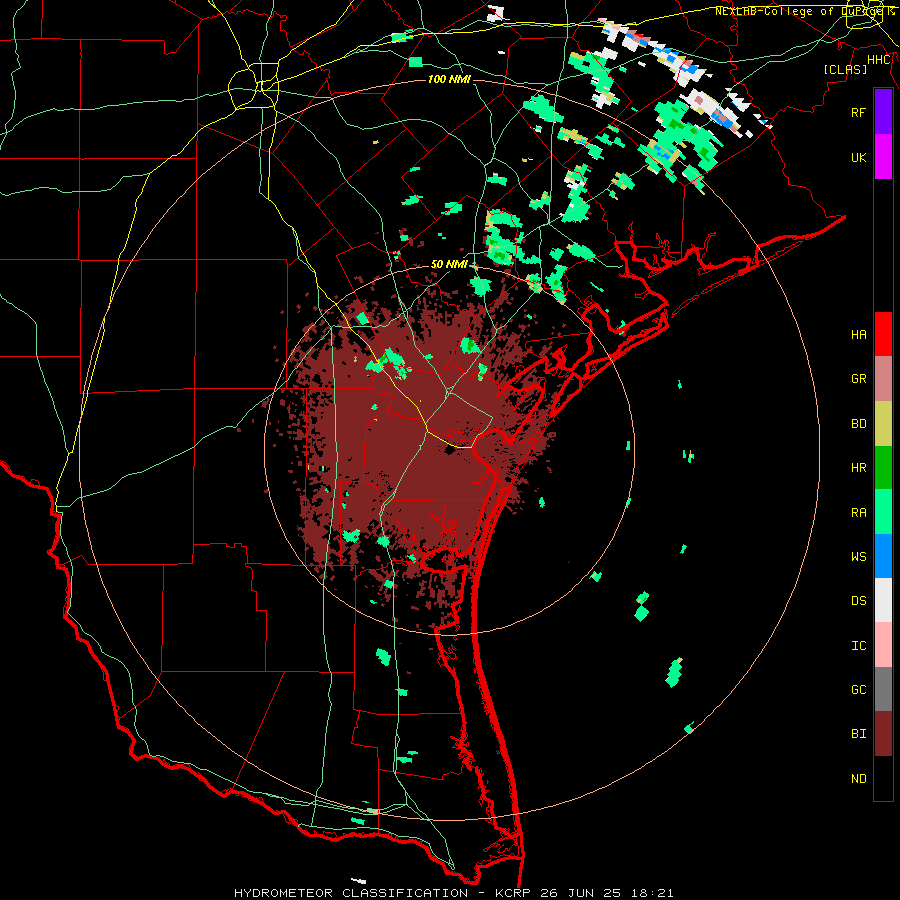Click the RA legend label
Image resolution: width=900 pixels, height=900 pixels.
[x=858, y=513]
